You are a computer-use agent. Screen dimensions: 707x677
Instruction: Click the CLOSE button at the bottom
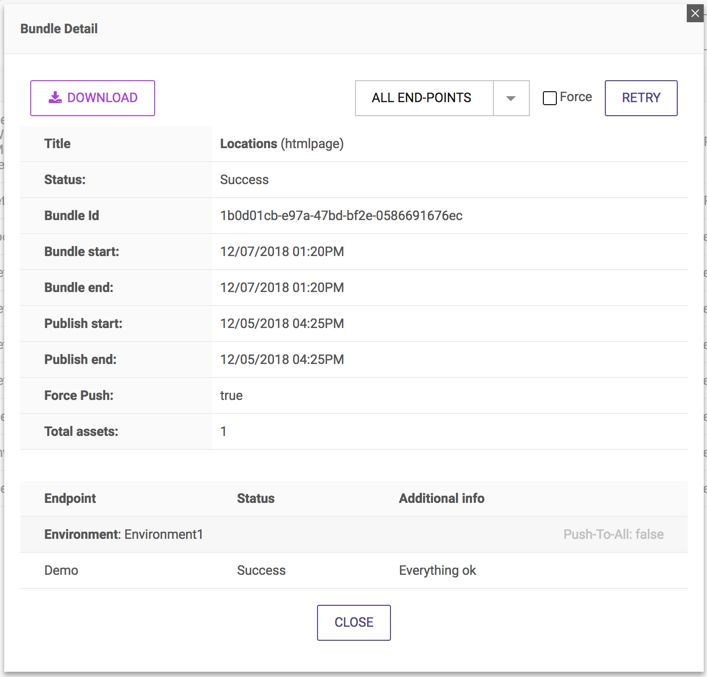tap(353, 622)
